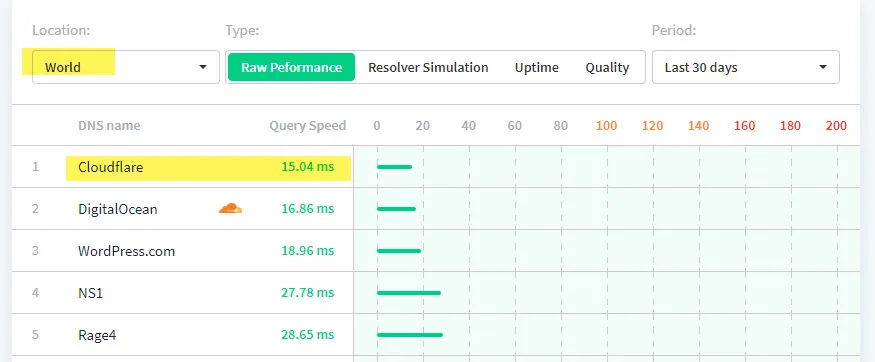Click the NS1 speed bar in chart
Viewport: 875px width, 362px height.
coord(409,293)
